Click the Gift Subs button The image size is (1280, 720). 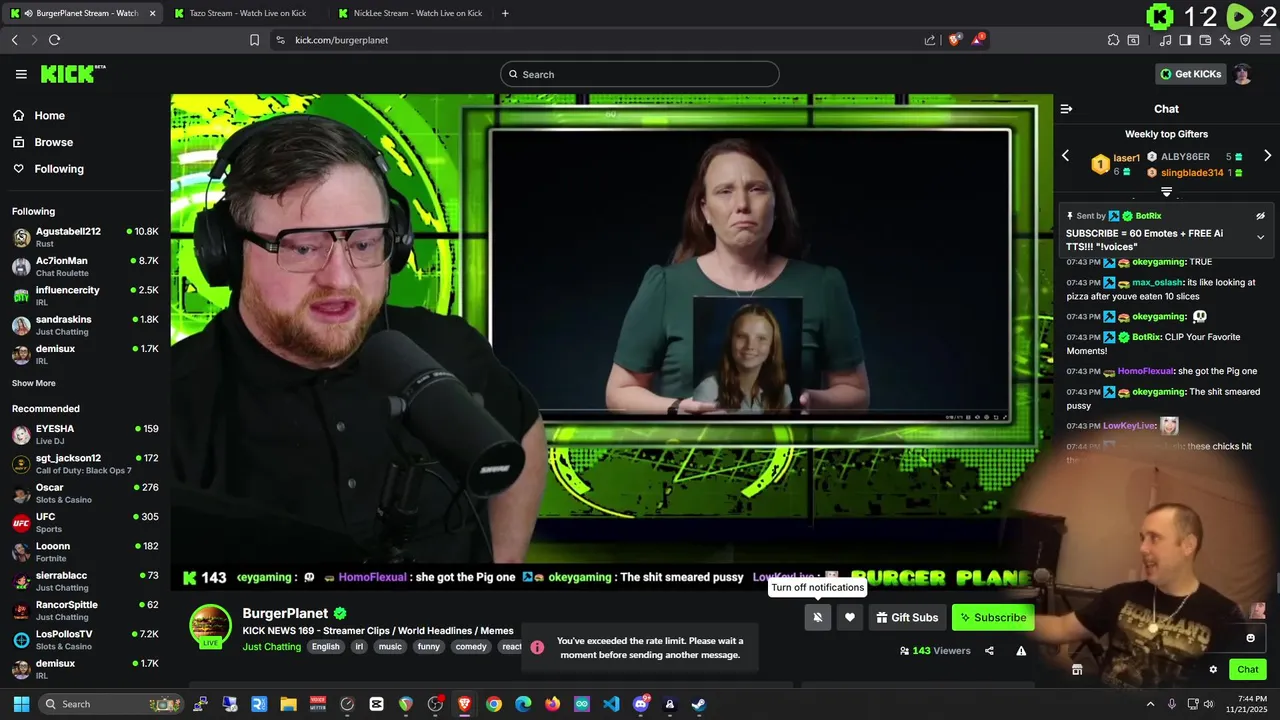tap(907, 618)
